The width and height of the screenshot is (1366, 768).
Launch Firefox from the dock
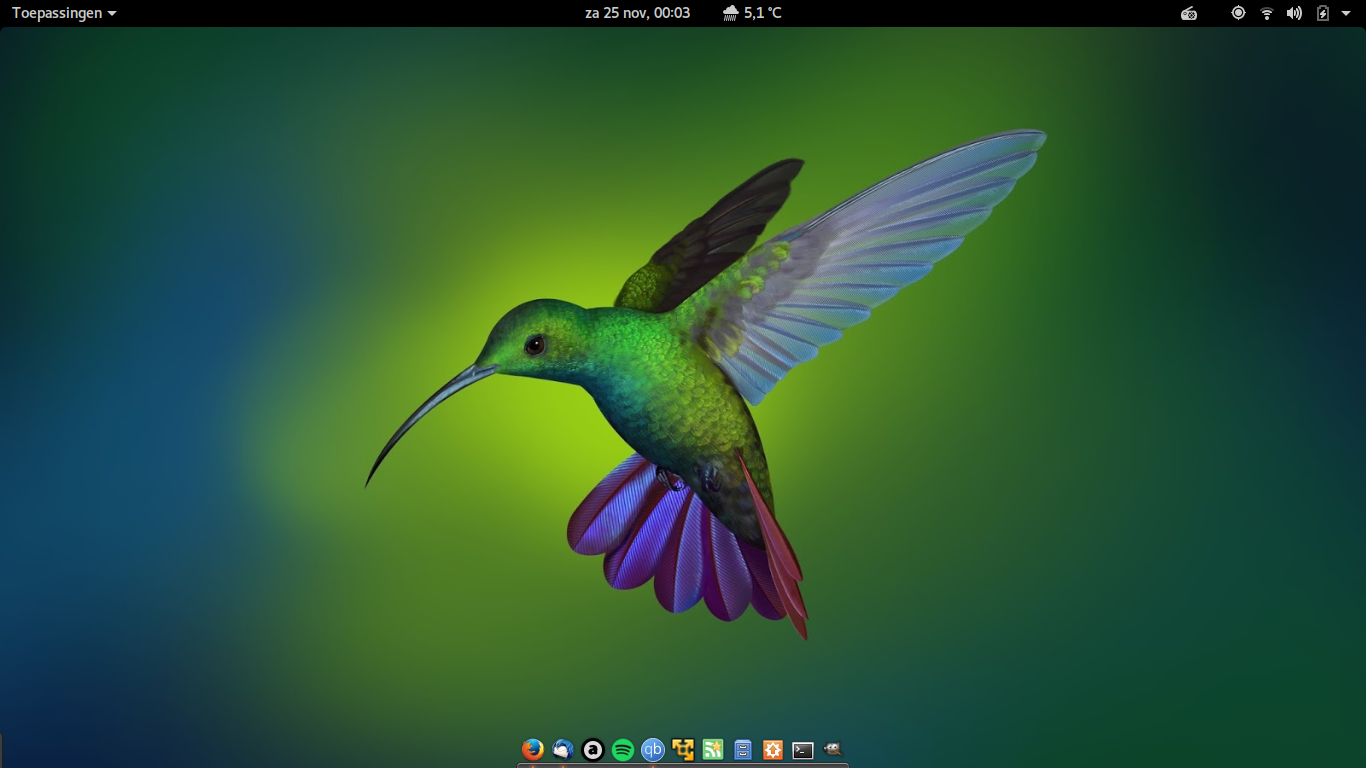(533, 749)
